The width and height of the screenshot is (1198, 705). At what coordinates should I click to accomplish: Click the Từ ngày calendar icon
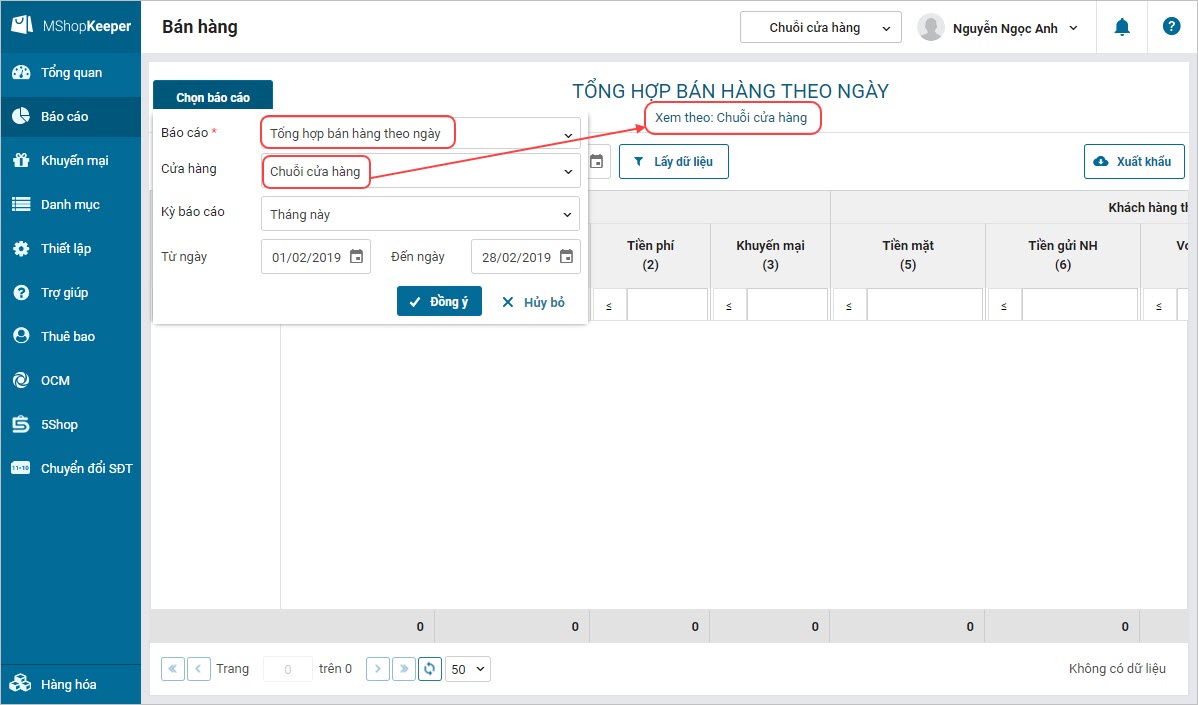357,257
